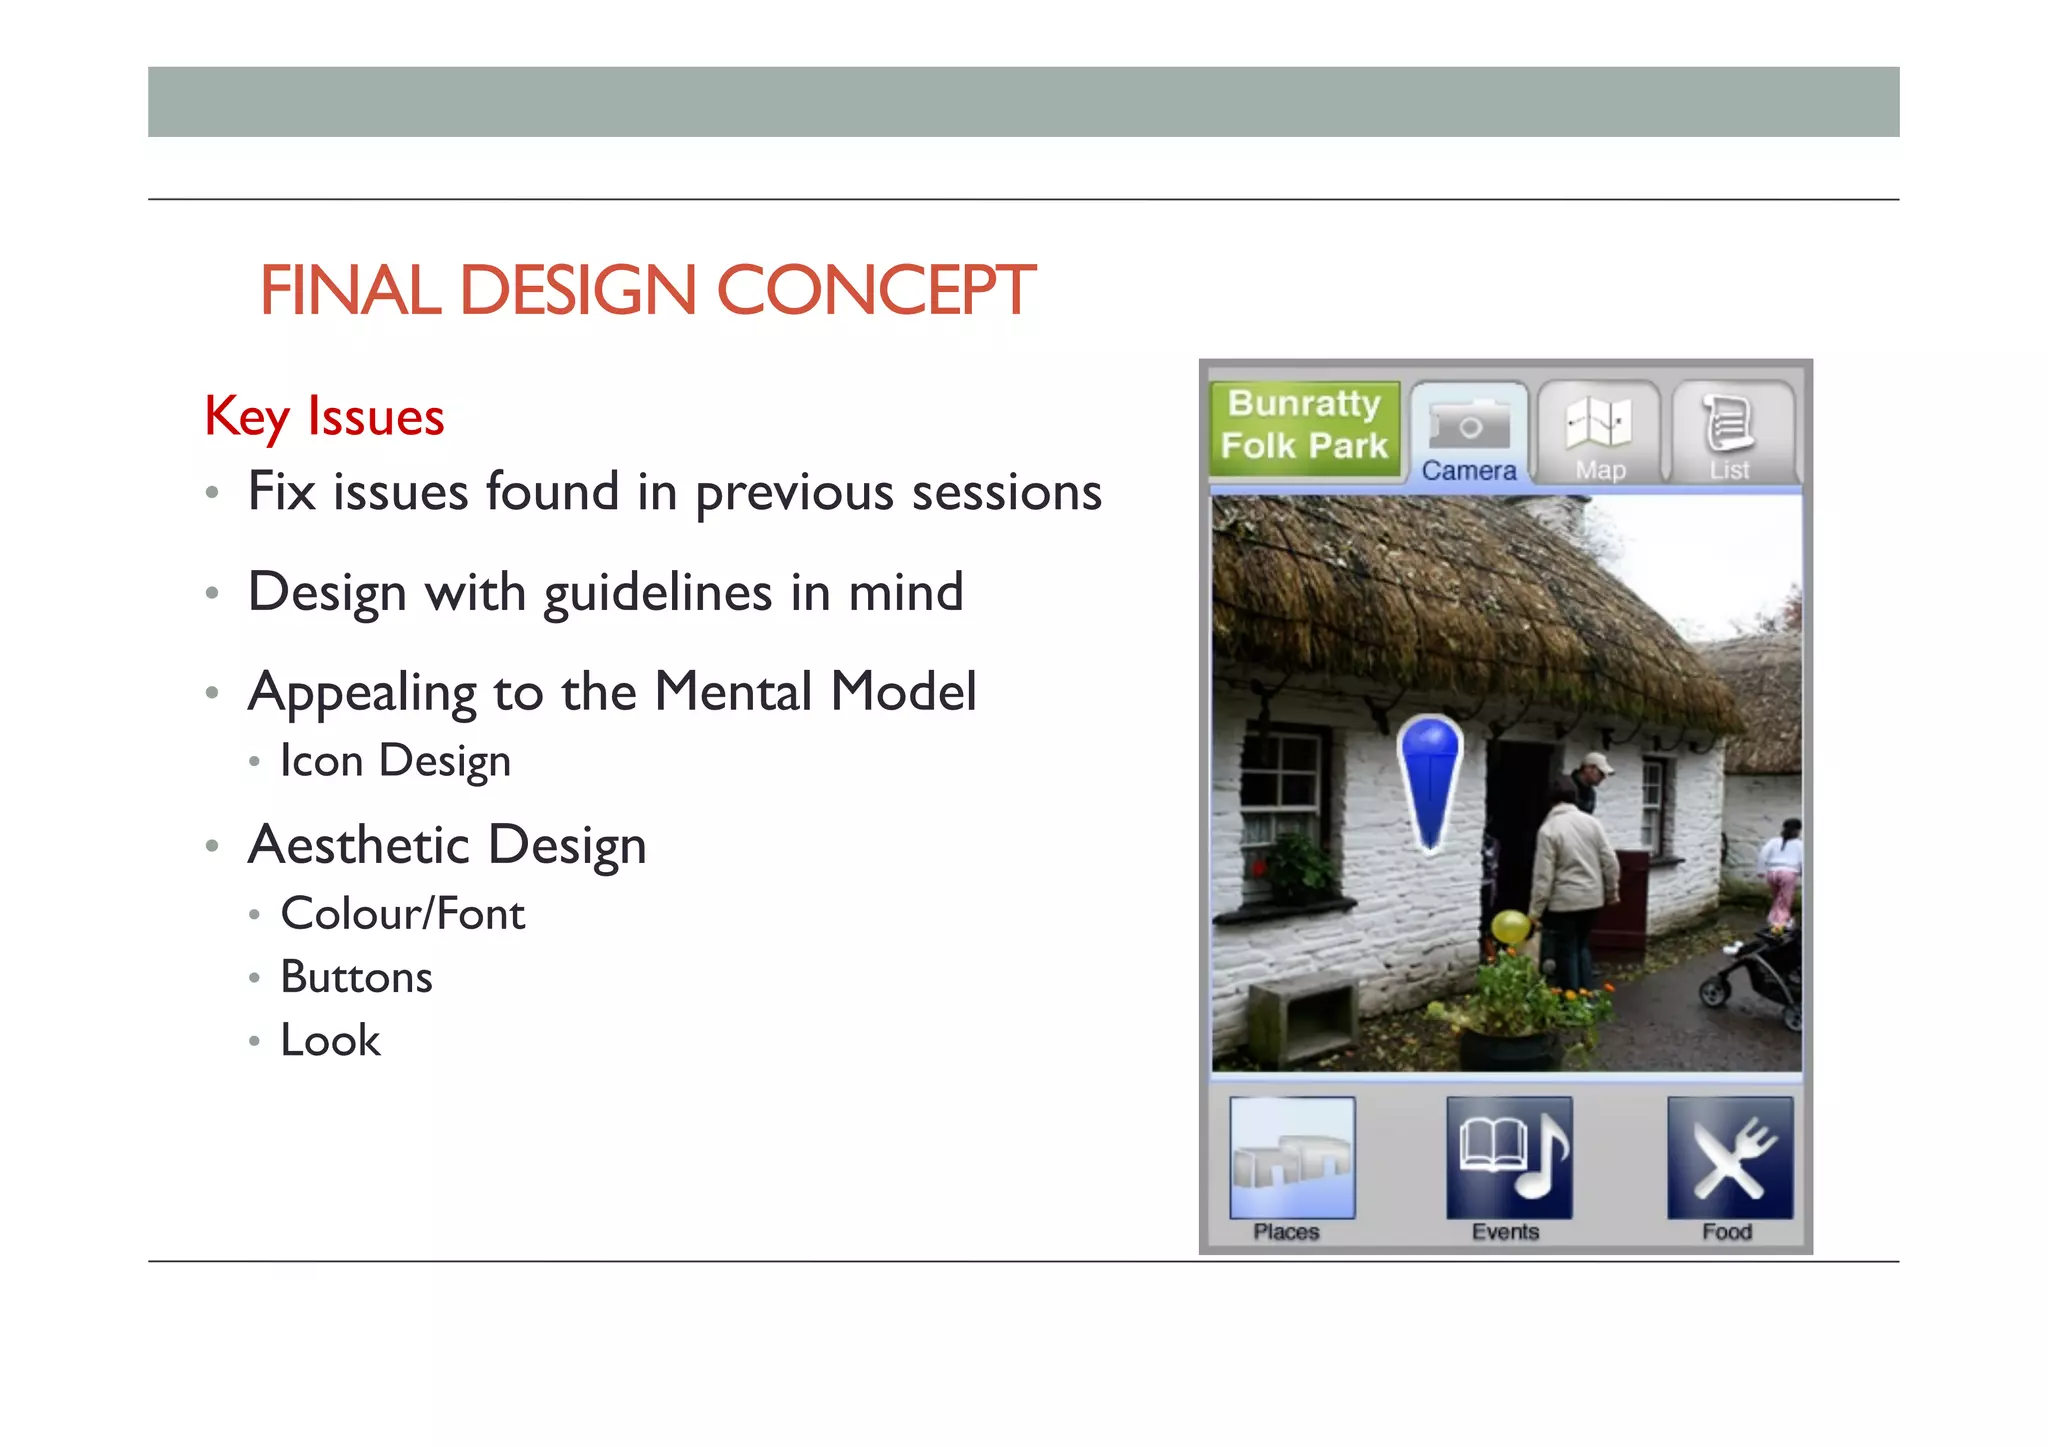Open the Map tab icon
Screen dimensions: 2048x1447
pos(1599,423)
